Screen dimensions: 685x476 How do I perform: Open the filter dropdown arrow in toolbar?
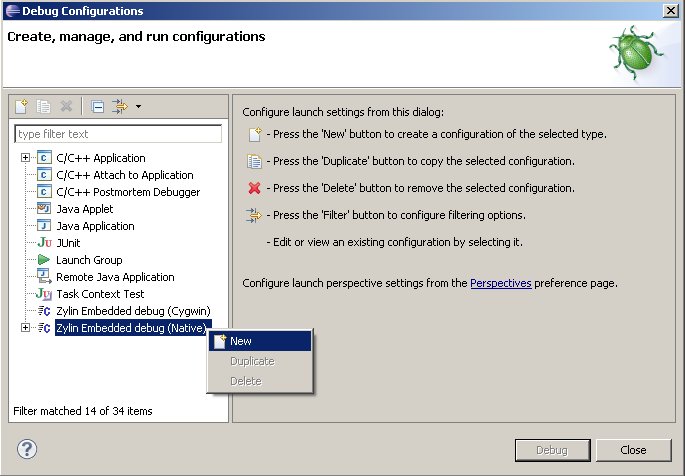coord(138,106)
